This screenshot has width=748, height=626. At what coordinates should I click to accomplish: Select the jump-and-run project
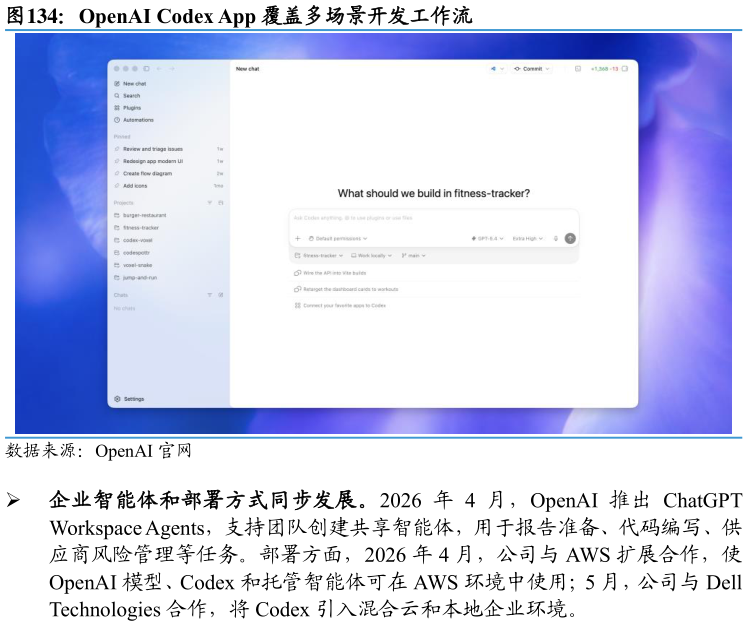click(135, 278)
